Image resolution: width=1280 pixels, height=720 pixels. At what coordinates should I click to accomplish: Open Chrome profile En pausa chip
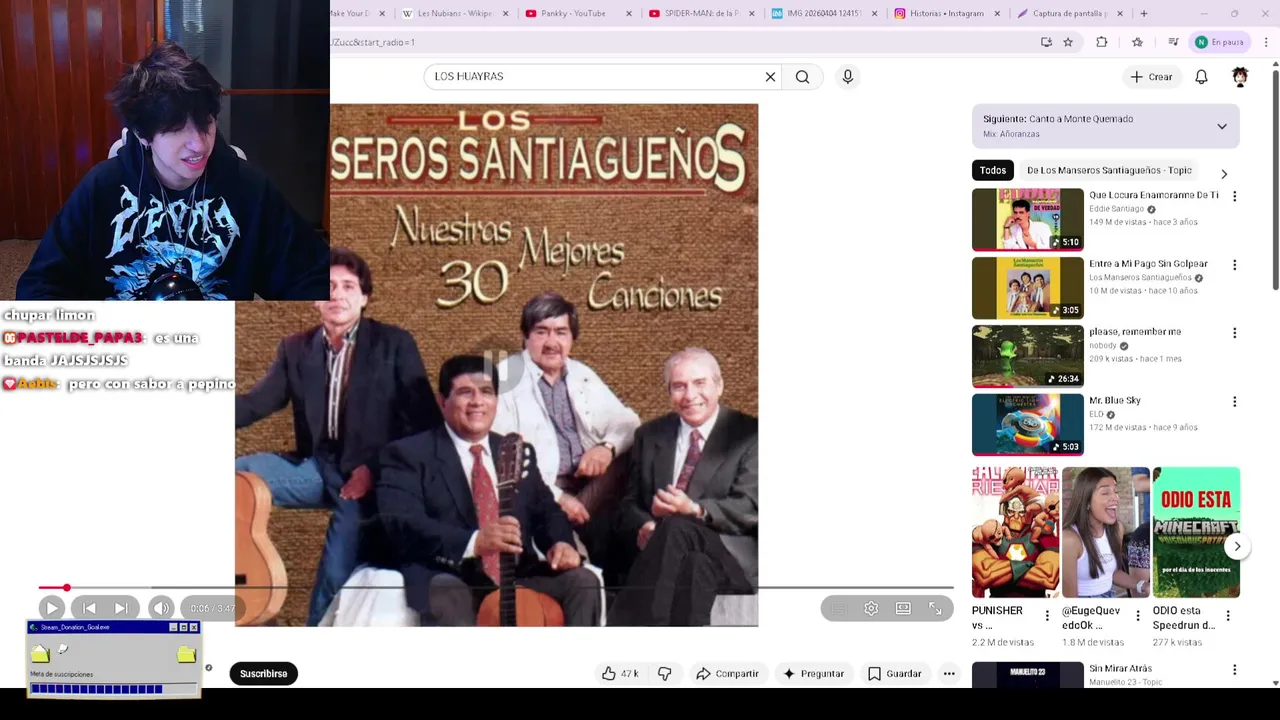(x=1220, y=42)
